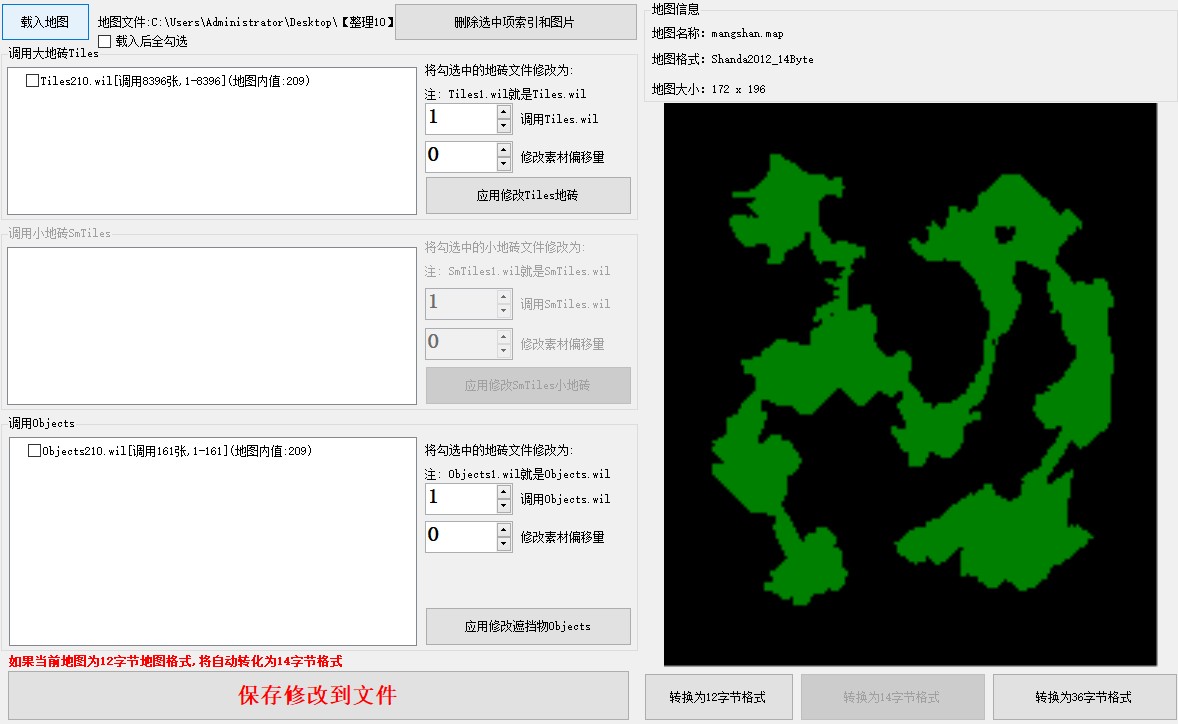Click 转换为12字节格式 button
1178x724 pixels.
pos(718,697)
